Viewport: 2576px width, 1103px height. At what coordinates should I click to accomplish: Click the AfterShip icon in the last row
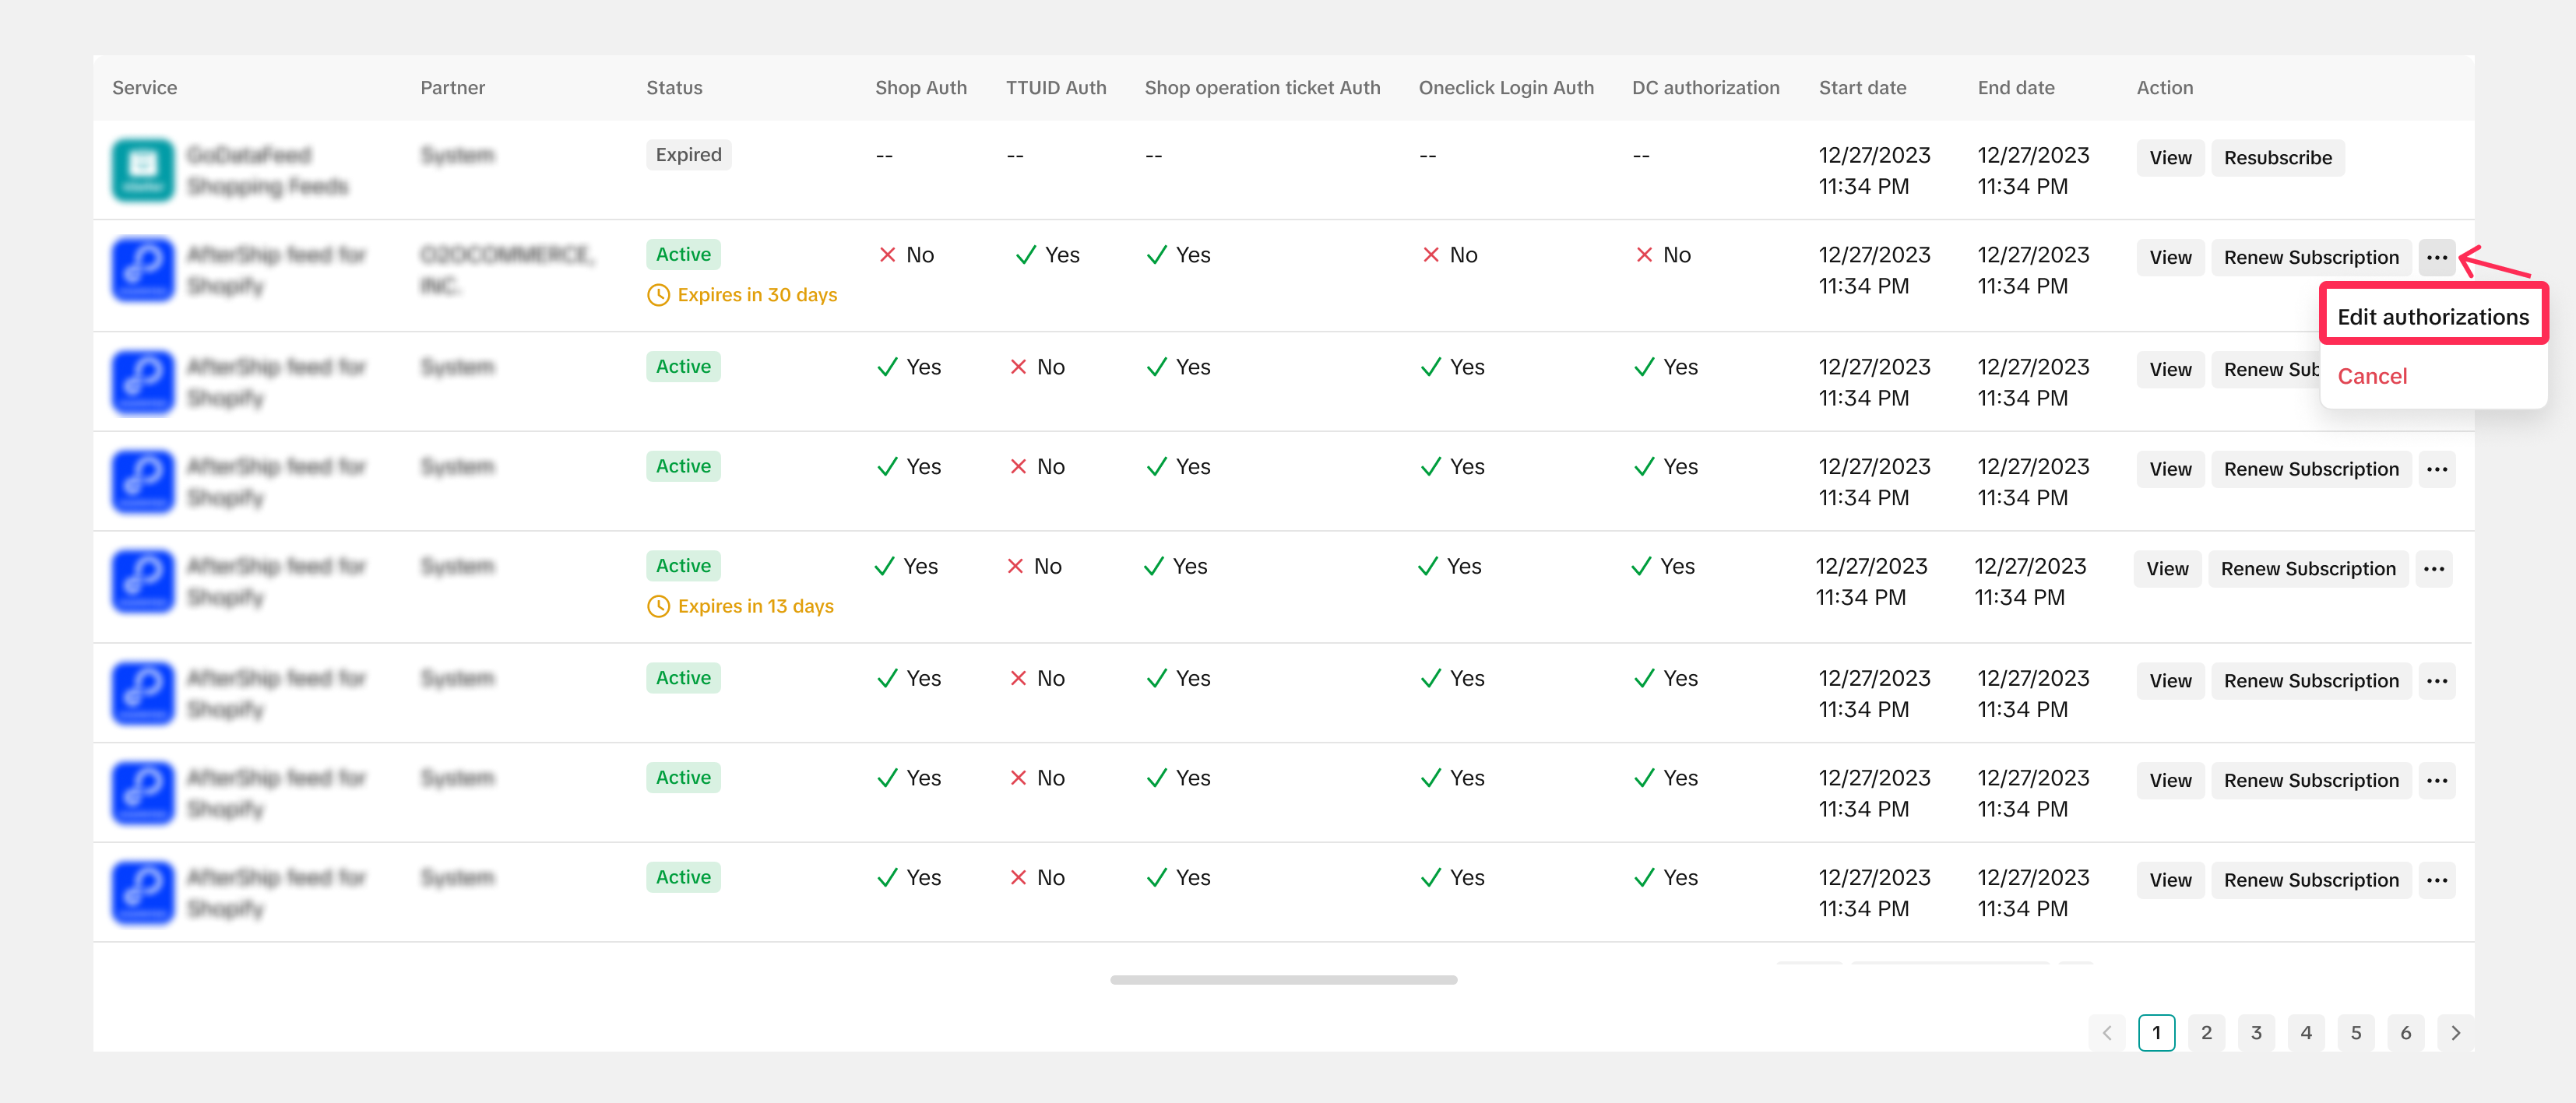(143, 892)
